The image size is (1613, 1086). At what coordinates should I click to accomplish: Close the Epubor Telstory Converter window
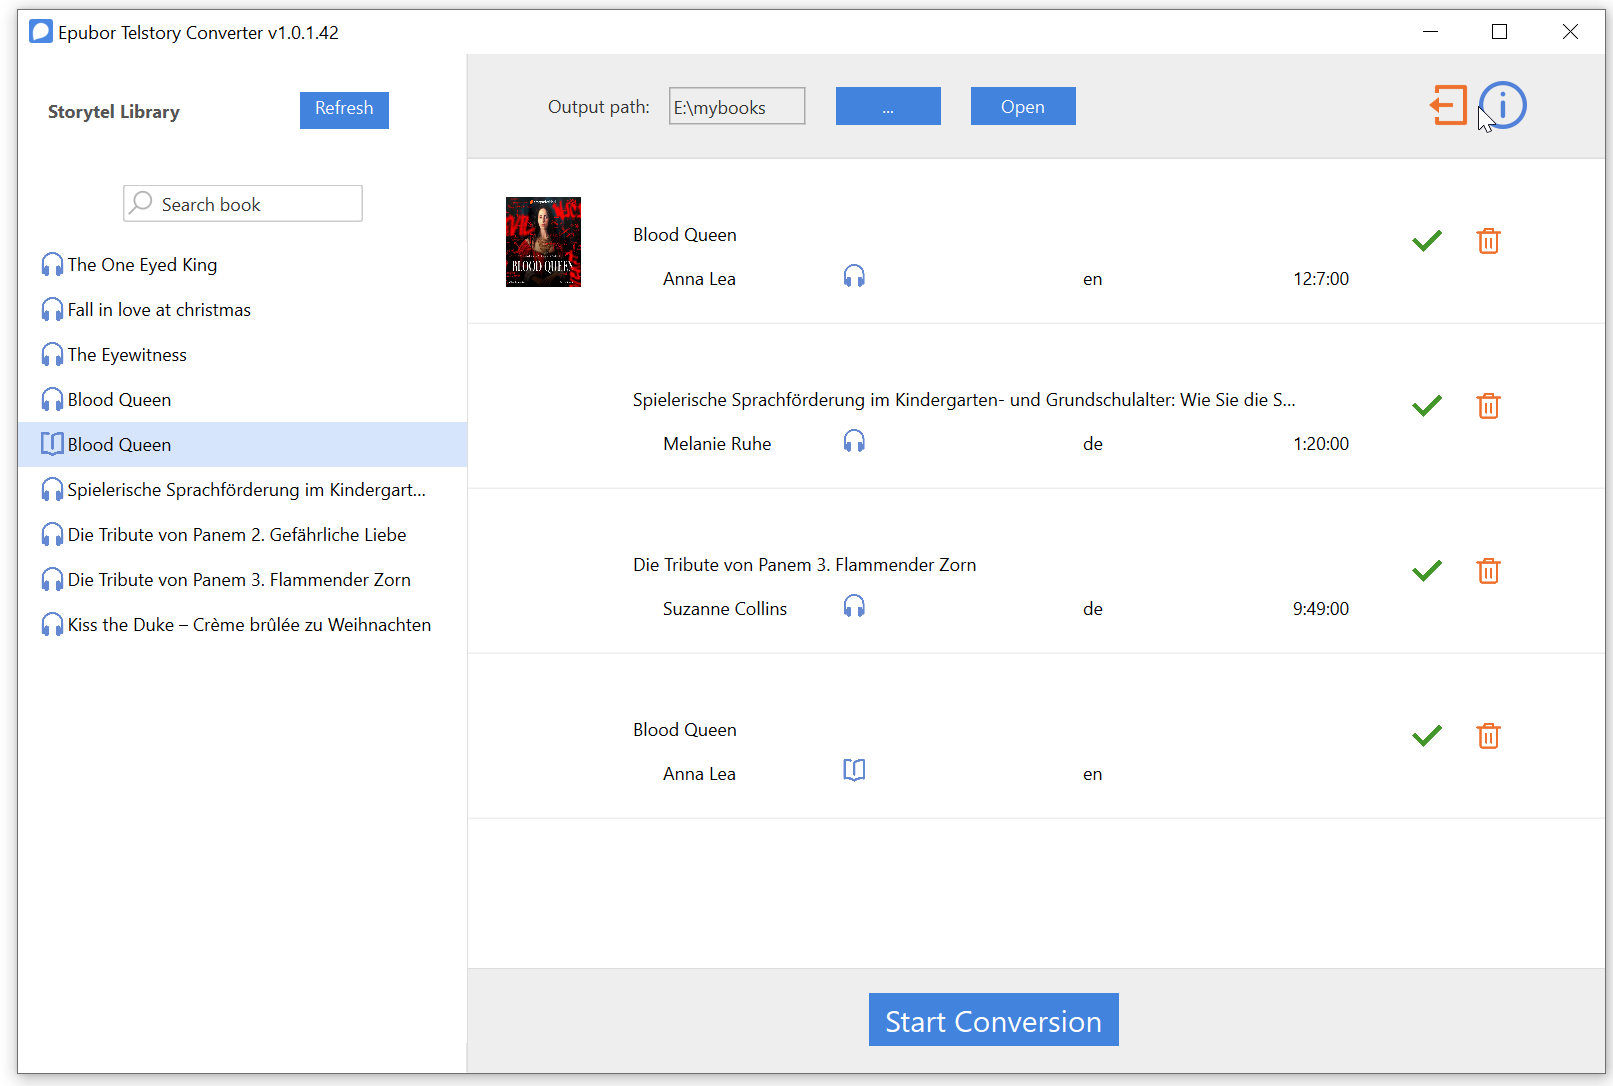point(1570,32)
